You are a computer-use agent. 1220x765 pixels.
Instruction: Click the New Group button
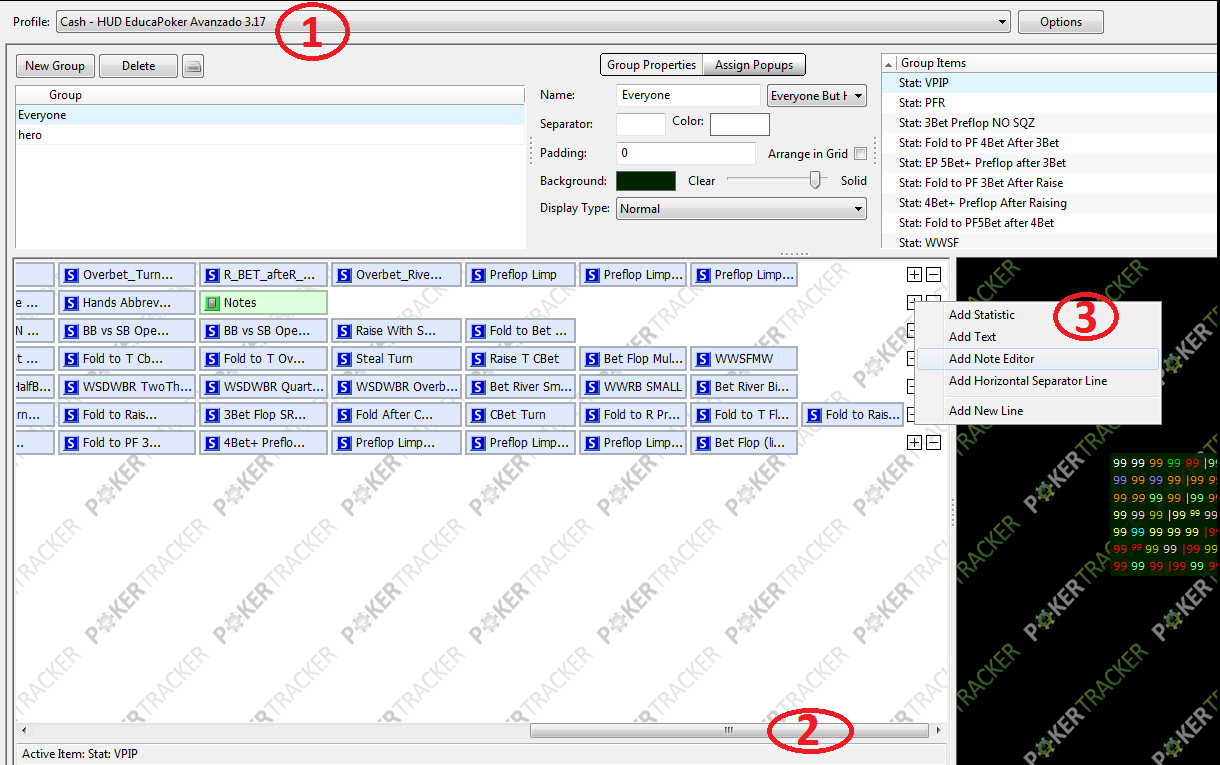point(55,66)
